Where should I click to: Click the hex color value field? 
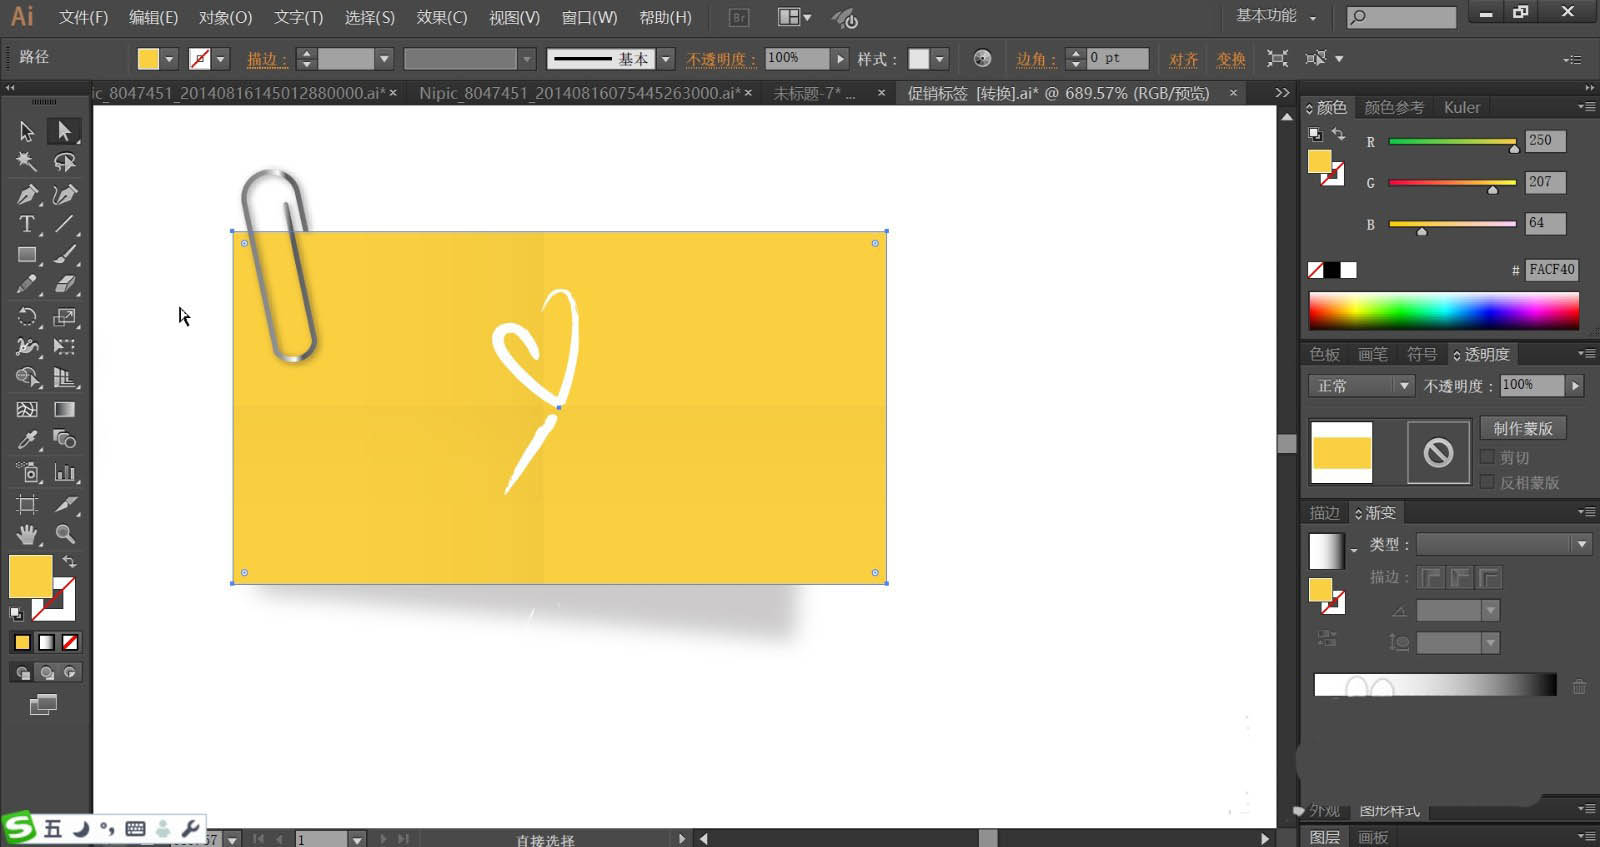tap(1551, 270)
